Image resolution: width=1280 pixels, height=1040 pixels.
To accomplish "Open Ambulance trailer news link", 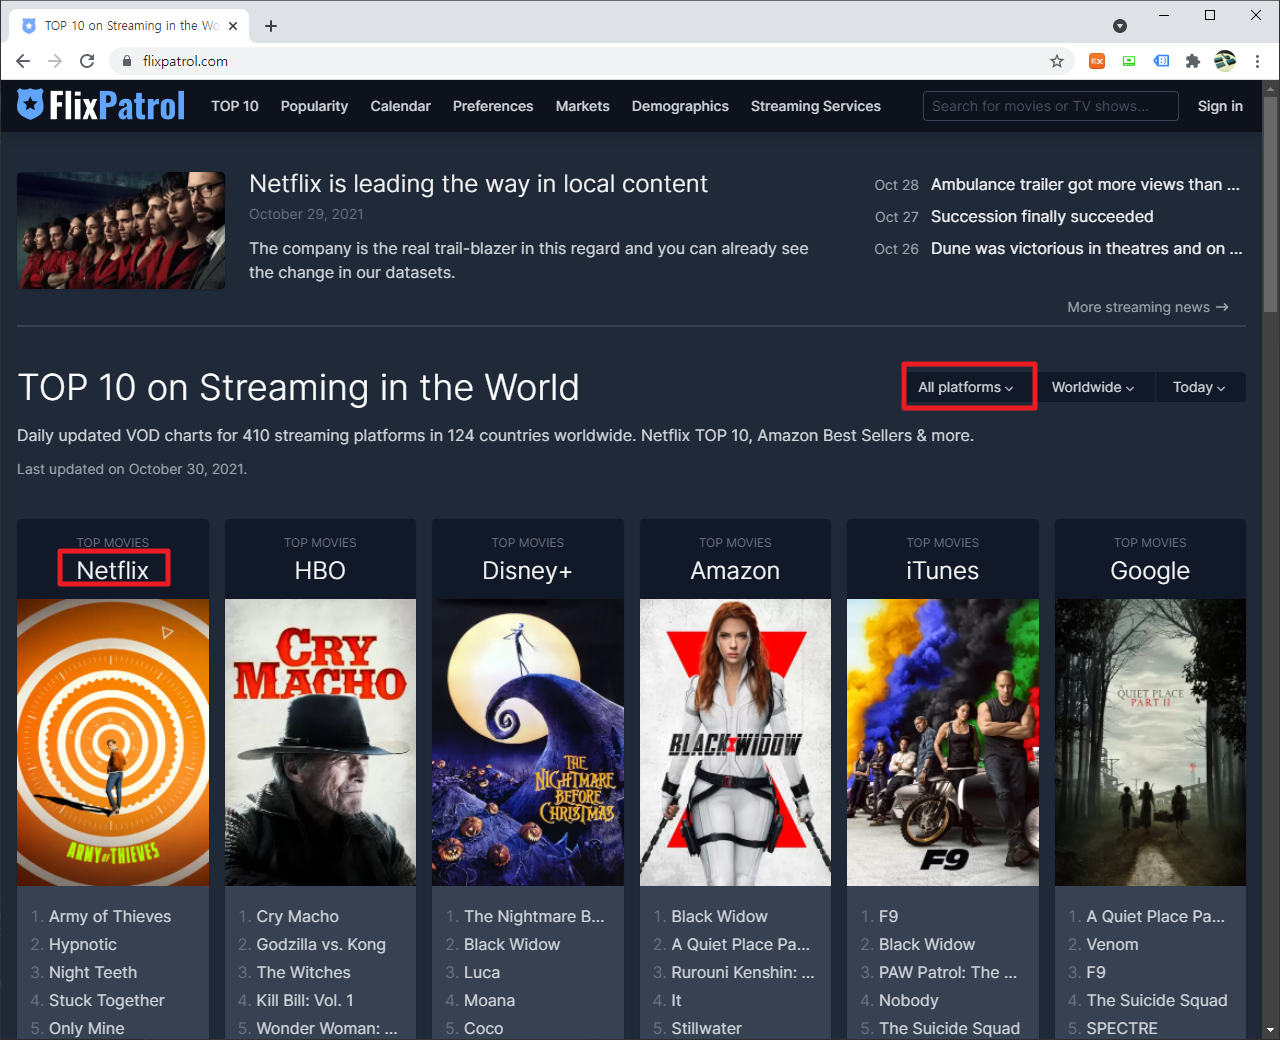I will pyautogui.click(x=1085, y=185).
